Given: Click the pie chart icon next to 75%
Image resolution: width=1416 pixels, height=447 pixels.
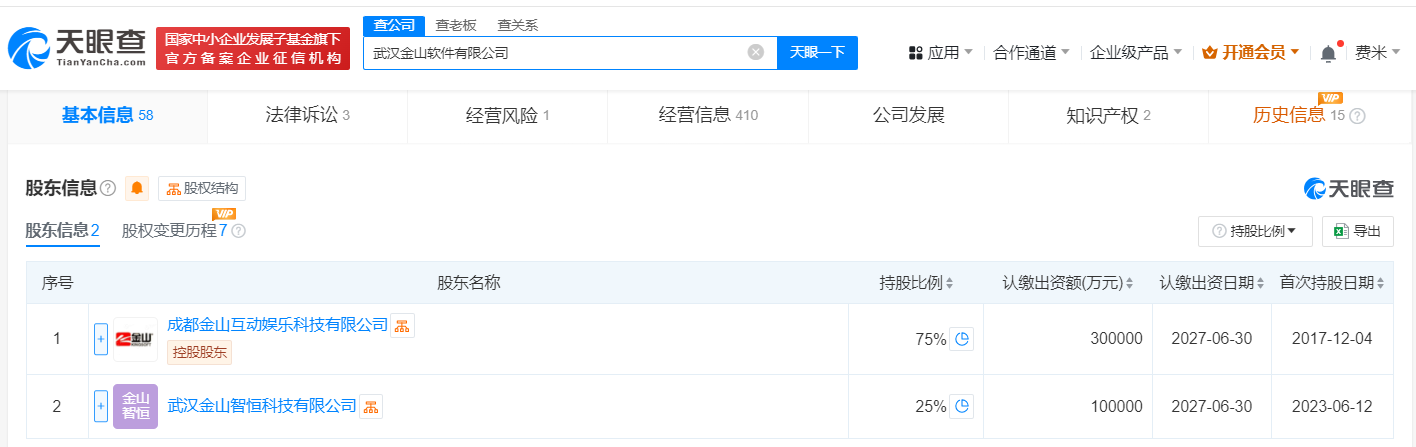Looking at the screenshot, I should tap(961, 339).
